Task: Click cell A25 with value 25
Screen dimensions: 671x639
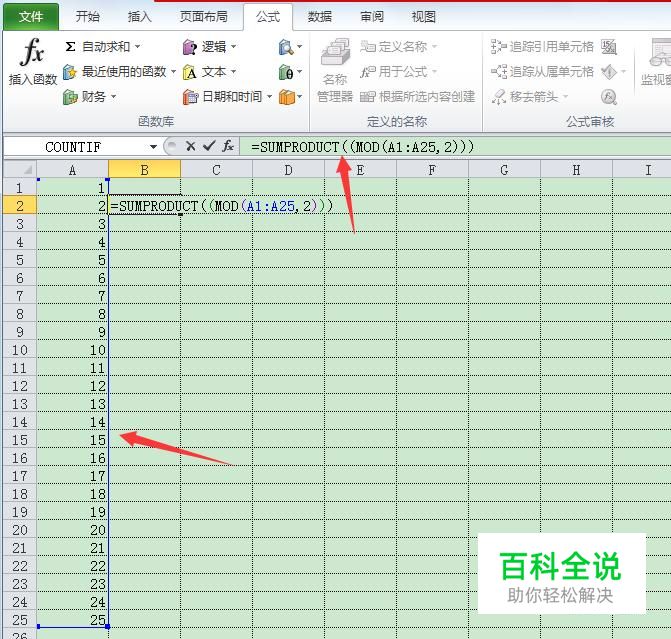Action: click(72, 619)
